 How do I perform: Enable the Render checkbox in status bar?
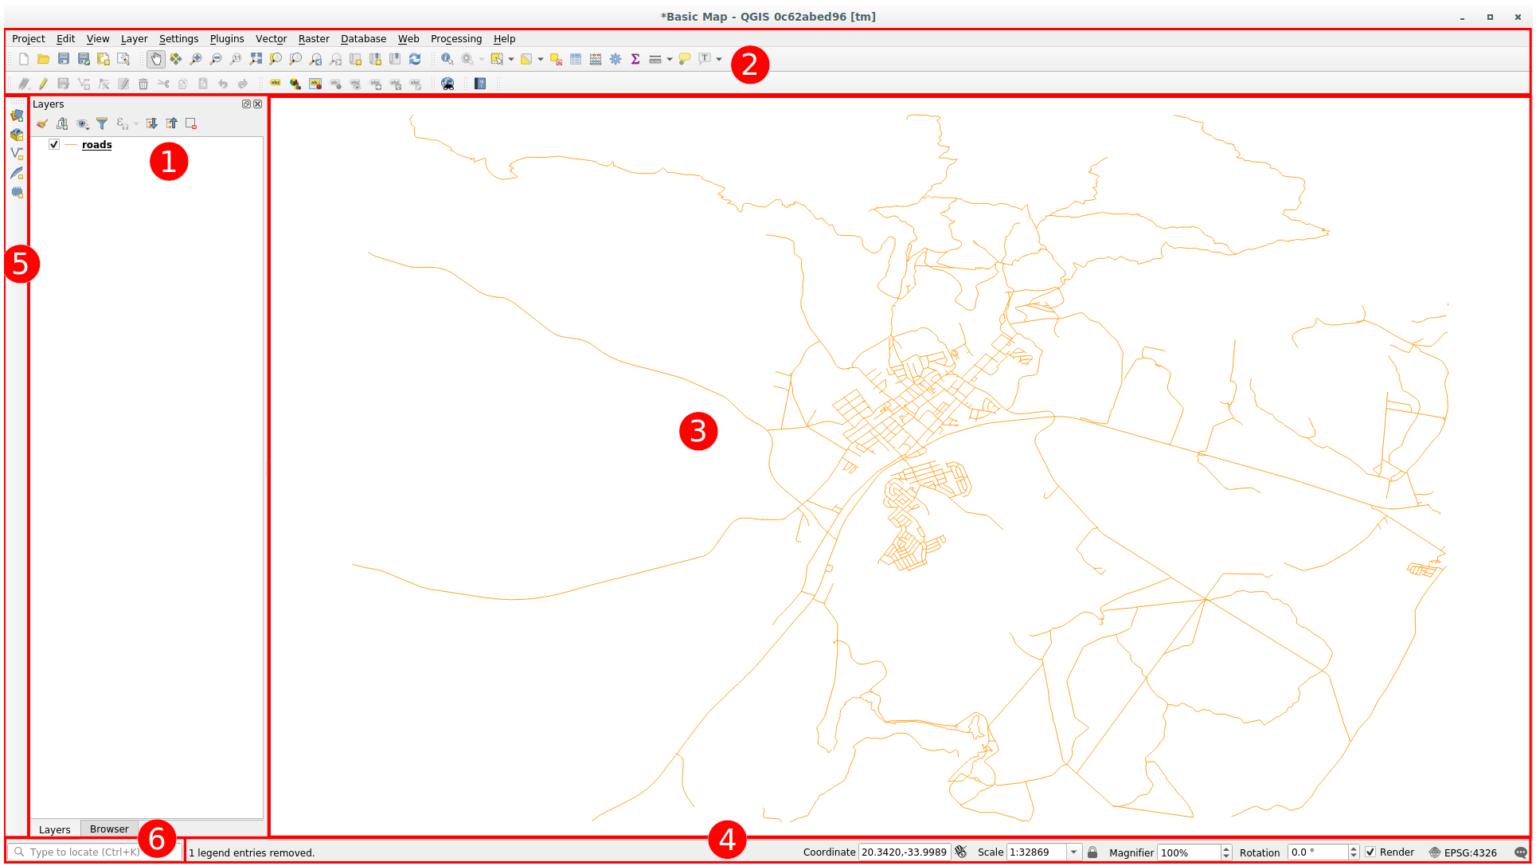pyautogui.click(x=1371, y=852)
